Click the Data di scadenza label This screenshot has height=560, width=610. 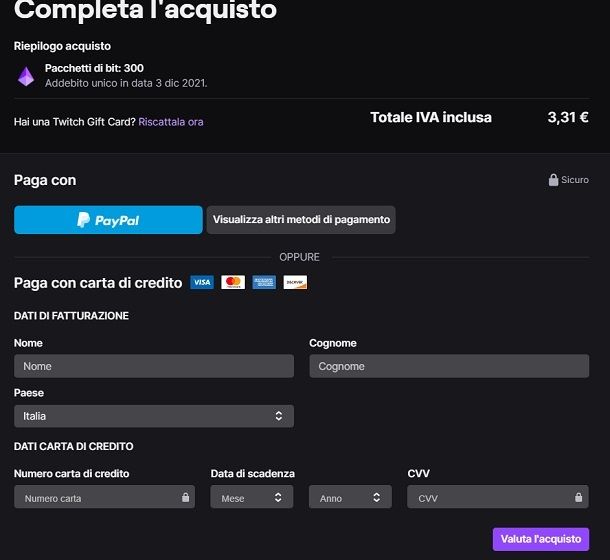(x=253, y=474)
